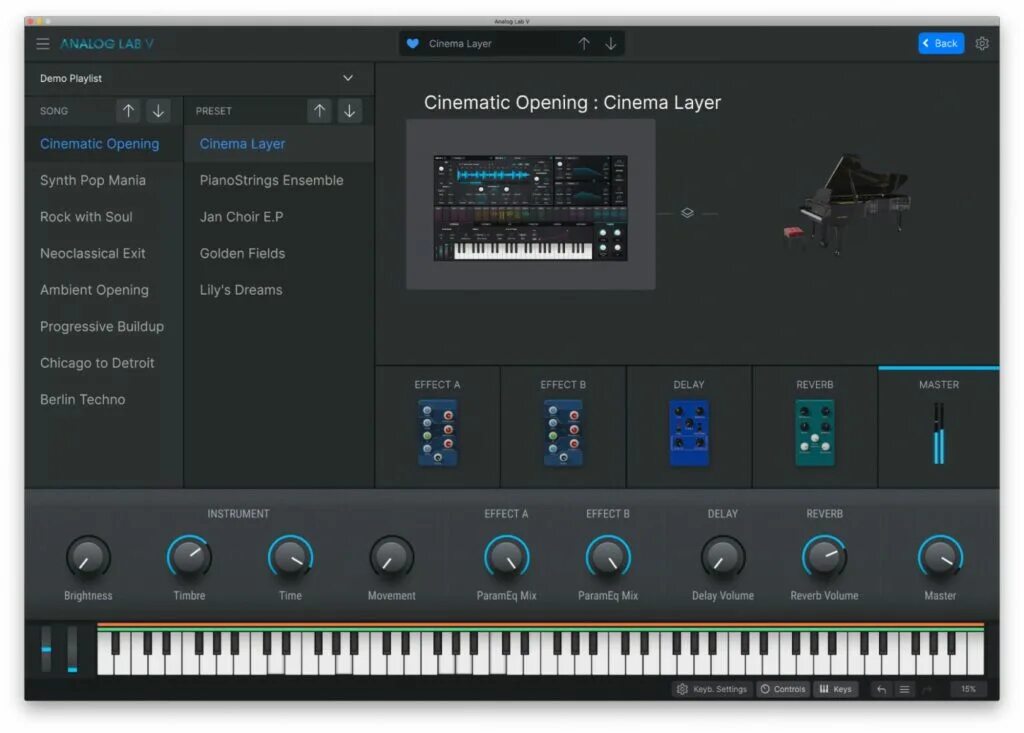Screen dimensions: 1024x733
Task: Click the 15% CPU meter
Action: pyautogui.click(x=968, y=689)
